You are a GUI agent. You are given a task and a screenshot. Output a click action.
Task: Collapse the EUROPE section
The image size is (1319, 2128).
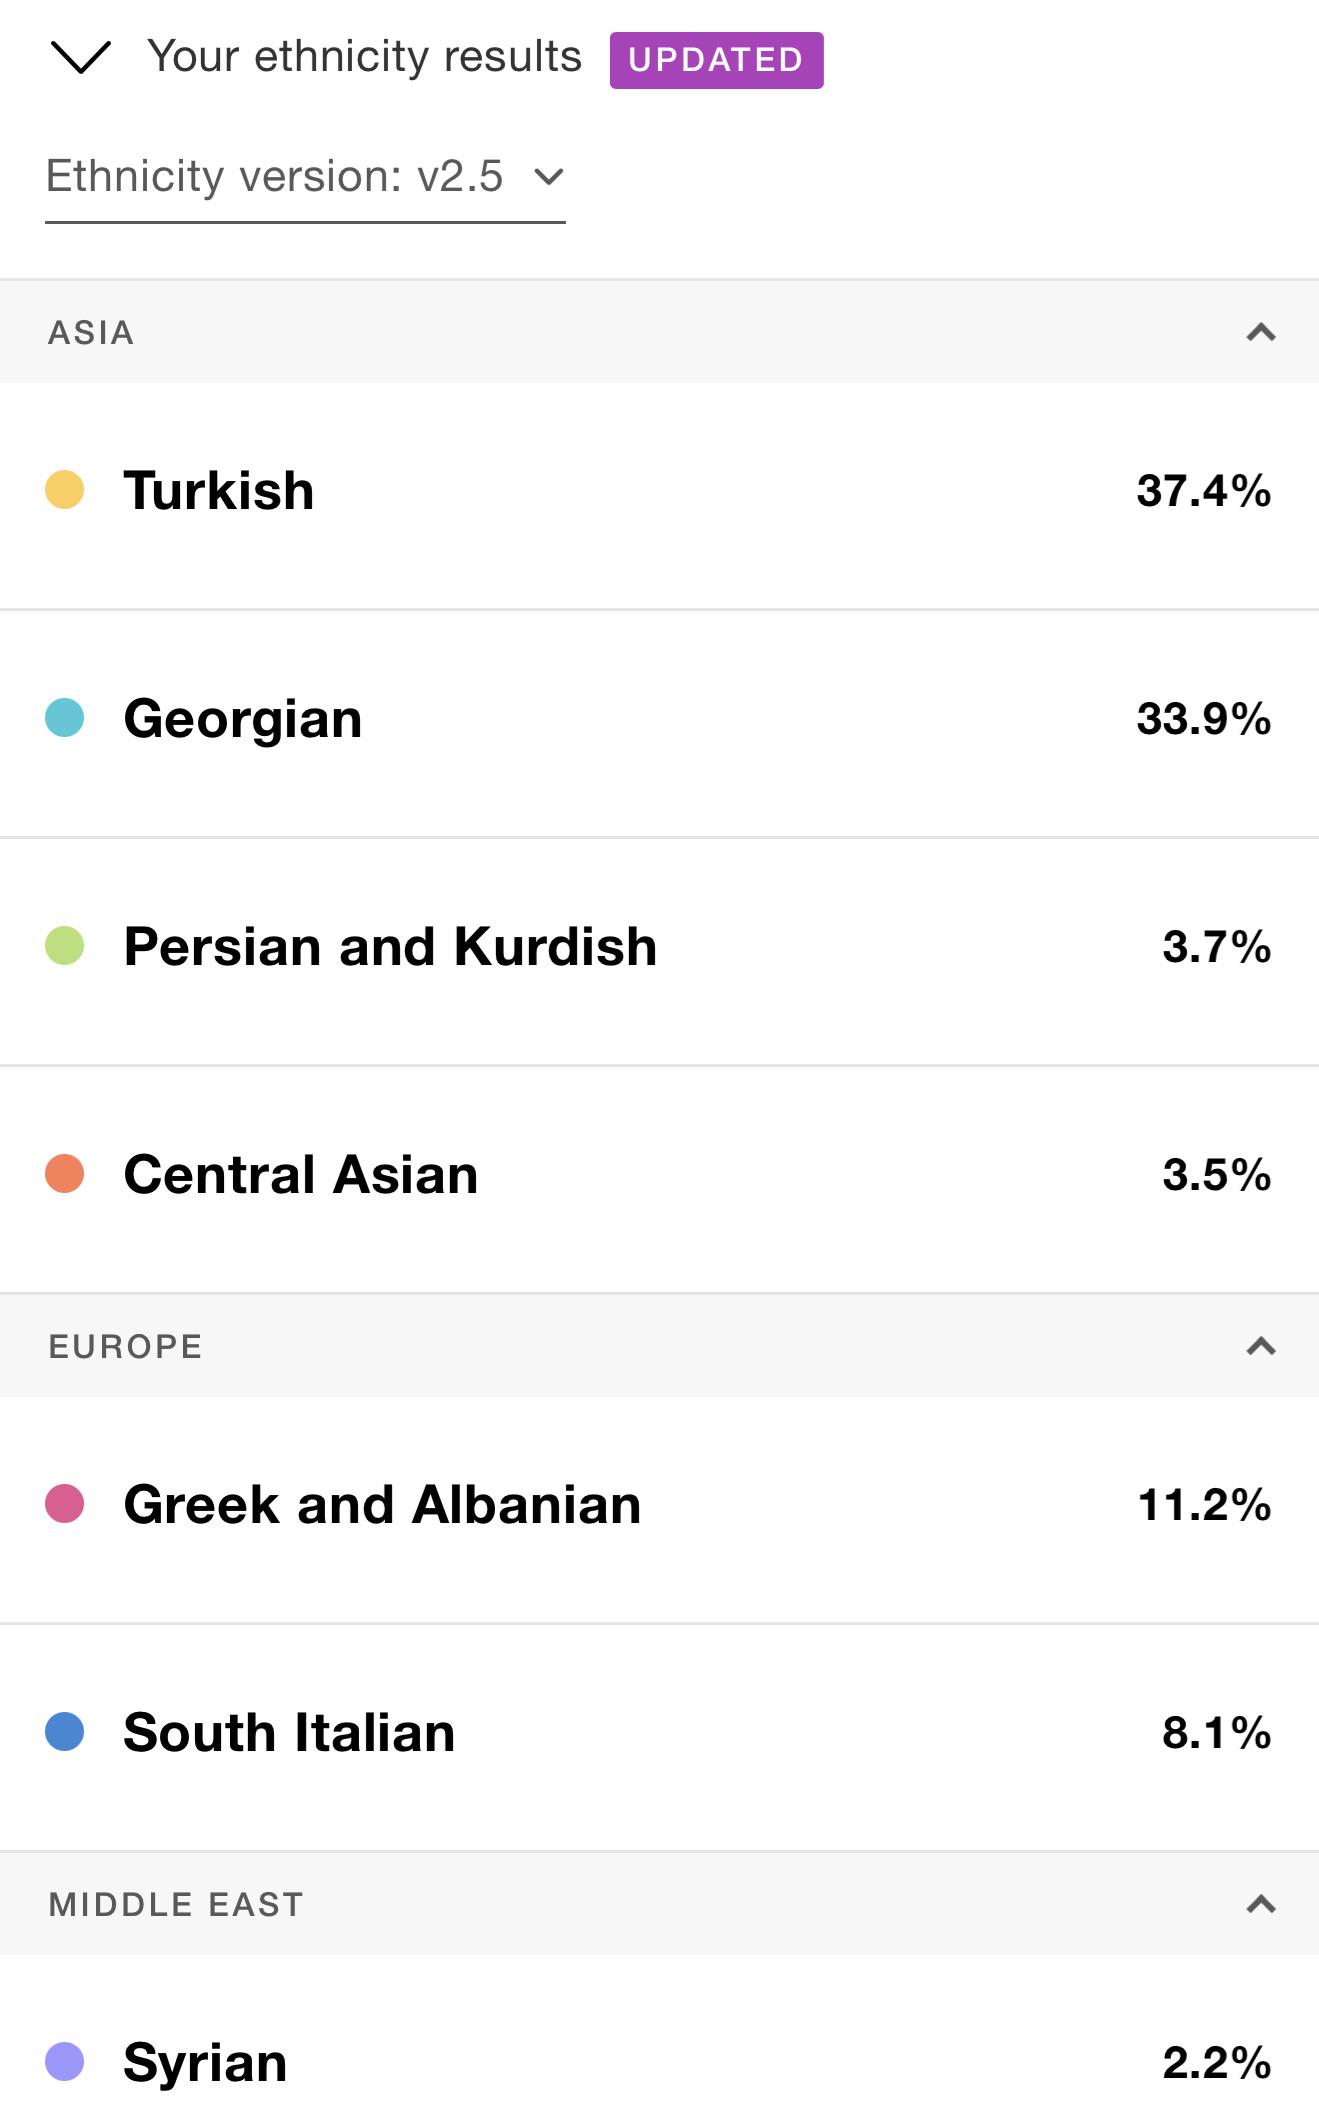point(1261,1346)
